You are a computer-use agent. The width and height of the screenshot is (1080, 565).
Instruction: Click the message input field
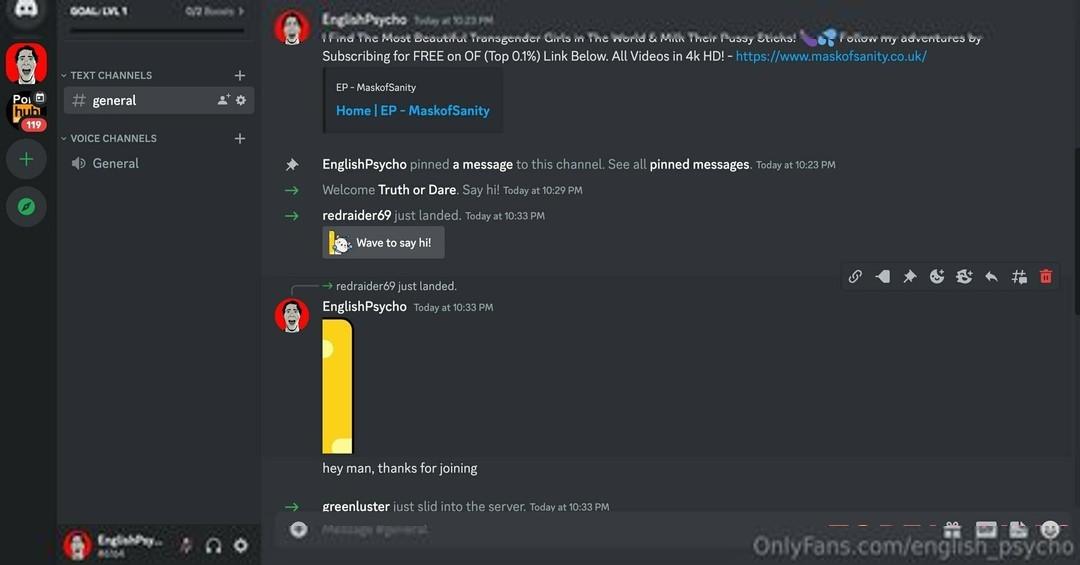tap(551, 529)
